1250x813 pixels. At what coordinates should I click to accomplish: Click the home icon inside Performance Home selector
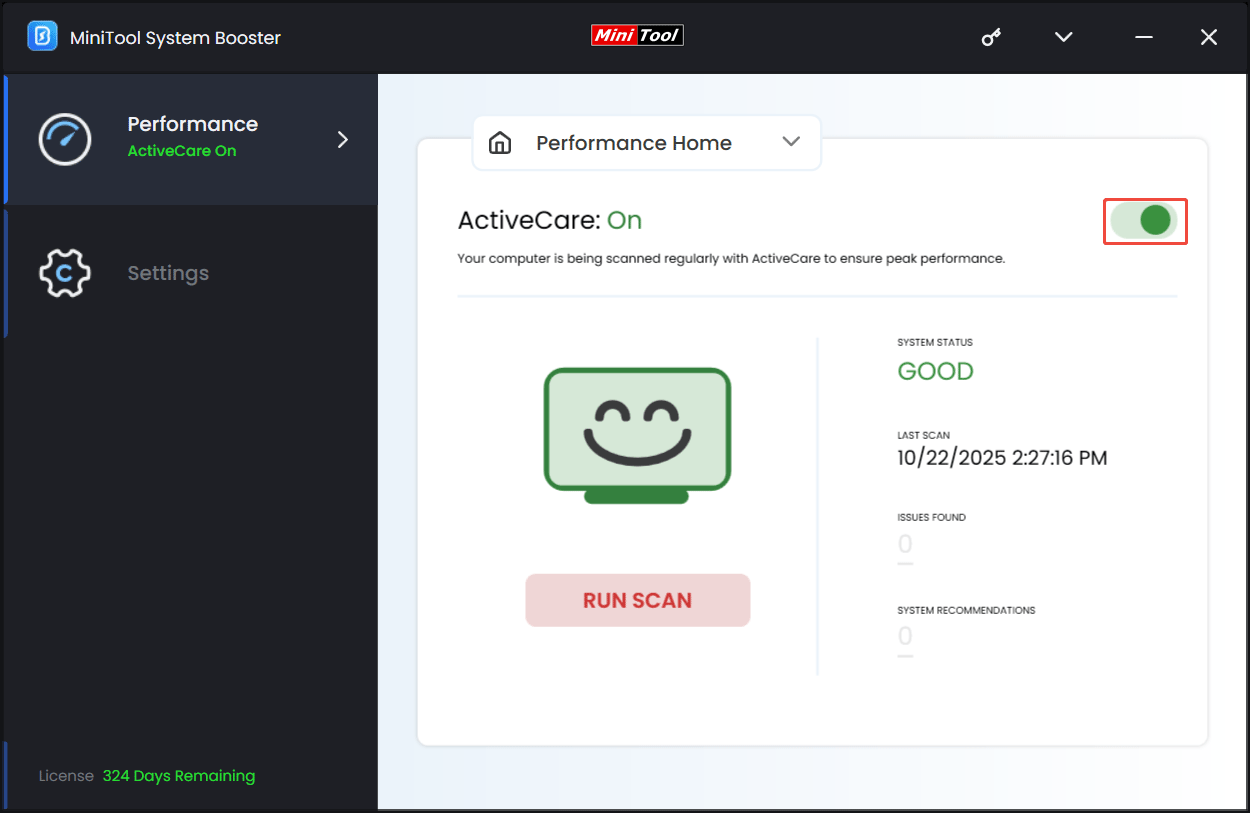[x=500, y=142]
